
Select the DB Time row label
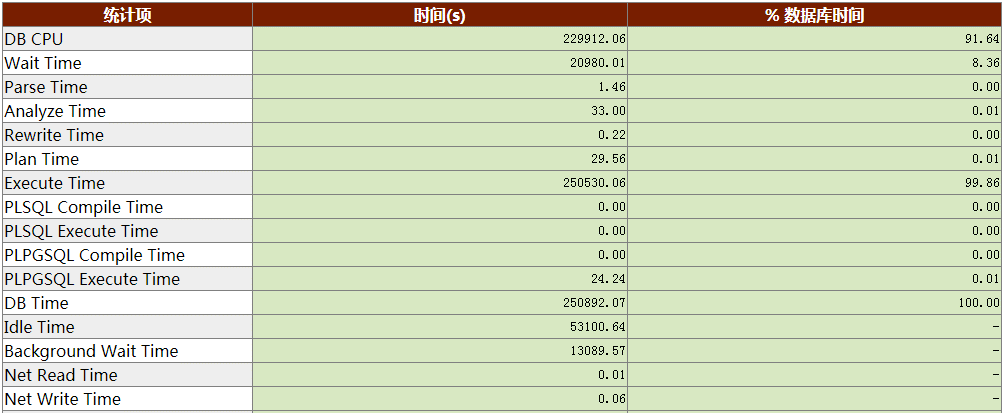coord(36,303)
